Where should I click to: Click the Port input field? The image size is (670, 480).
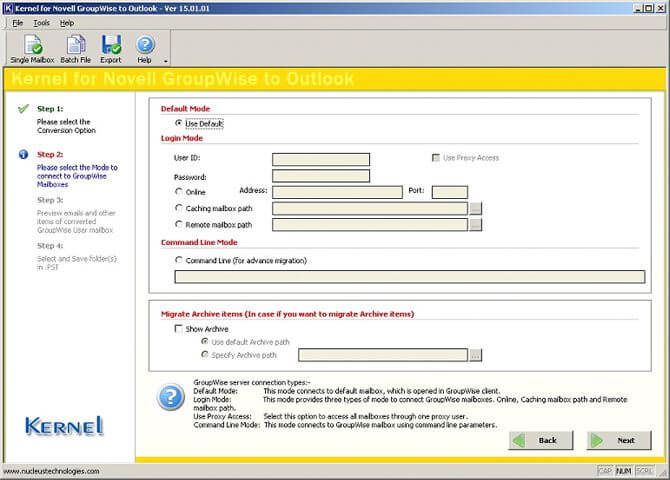click(x=450, y=192)
